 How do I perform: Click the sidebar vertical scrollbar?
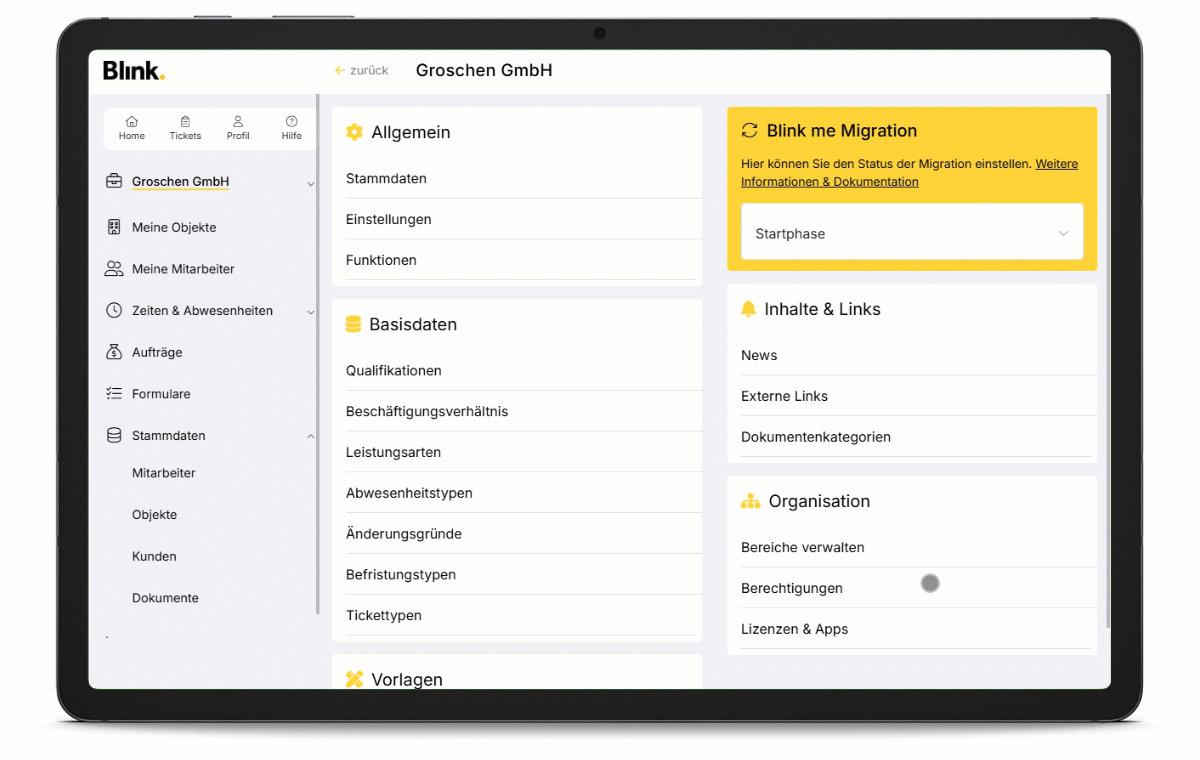coord(318,350)
